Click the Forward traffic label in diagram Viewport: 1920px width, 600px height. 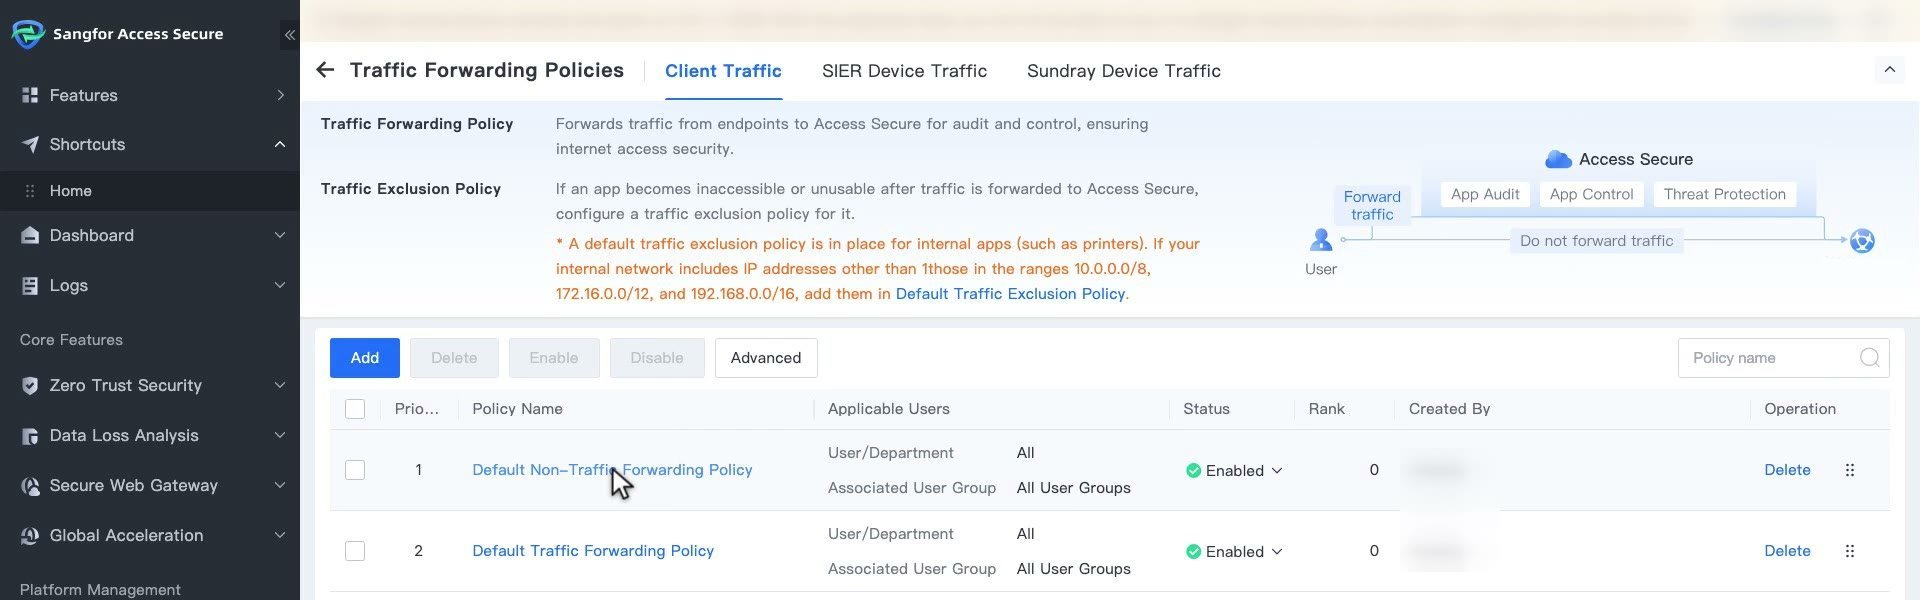pyautogui.click(x=1372, y=205)
